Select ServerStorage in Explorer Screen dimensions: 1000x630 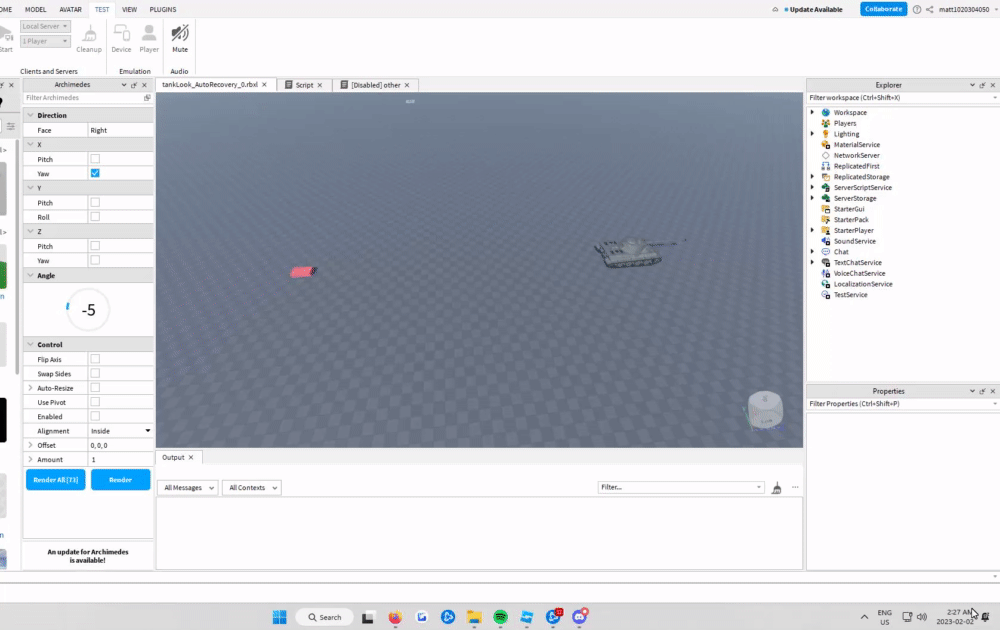[x=855, y=198]
